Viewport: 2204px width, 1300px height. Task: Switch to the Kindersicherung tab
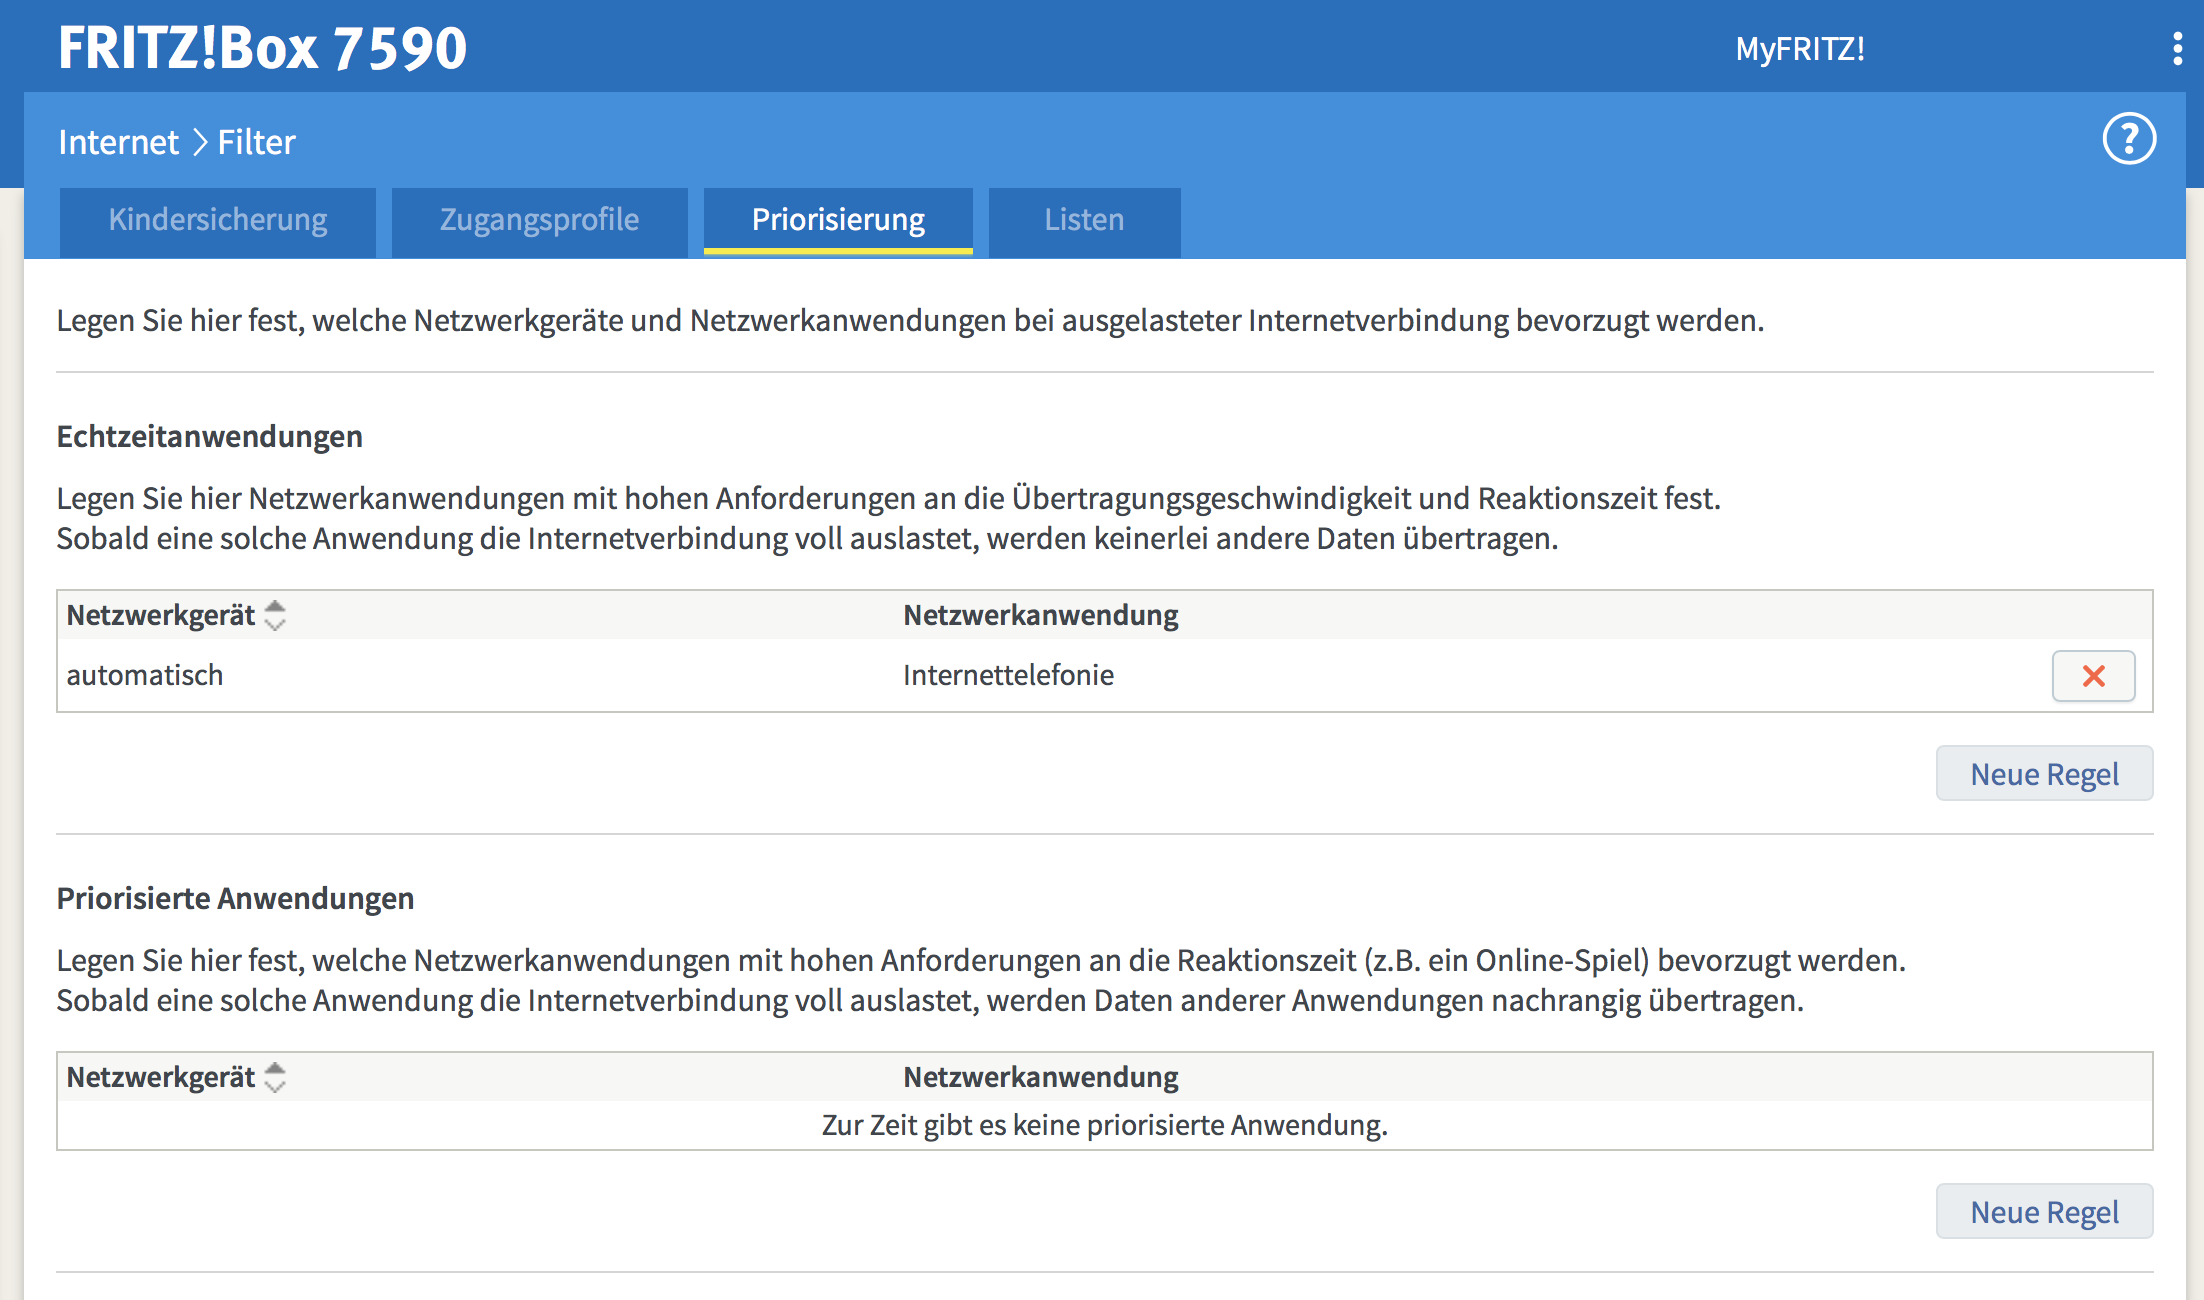click(218, 221)
